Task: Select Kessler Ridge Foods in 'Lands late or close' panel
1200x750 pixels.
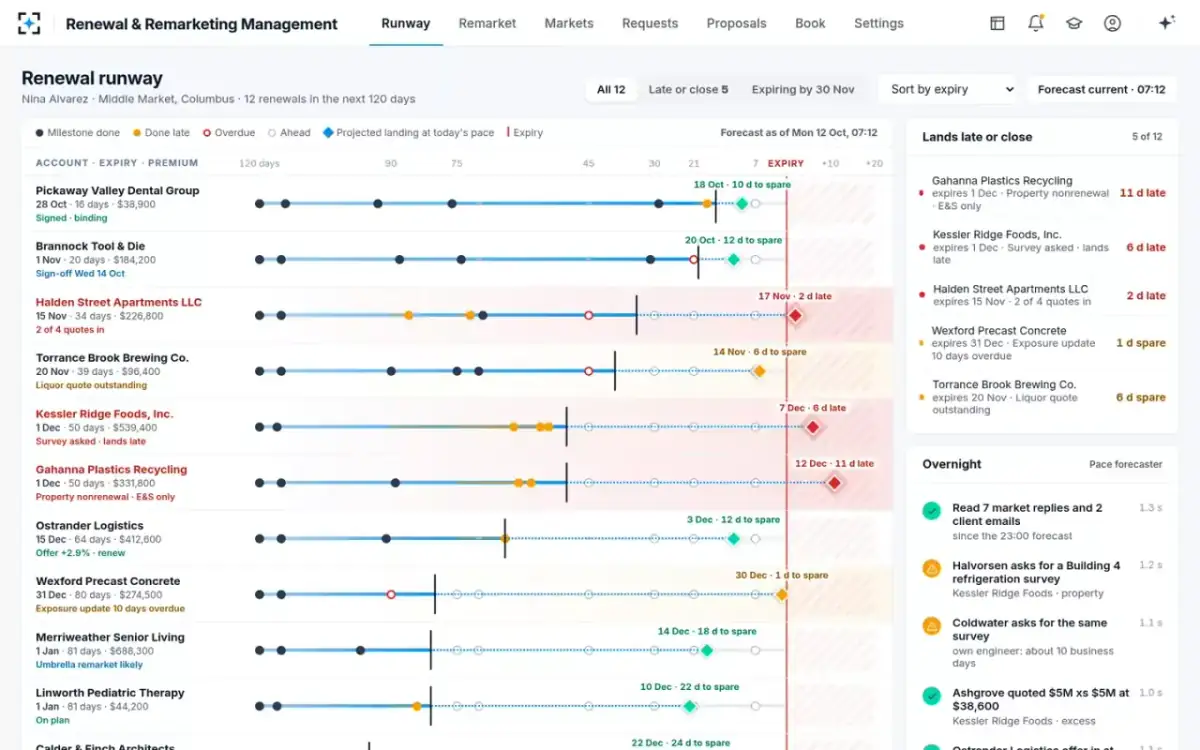Action: coord(1042,247)
